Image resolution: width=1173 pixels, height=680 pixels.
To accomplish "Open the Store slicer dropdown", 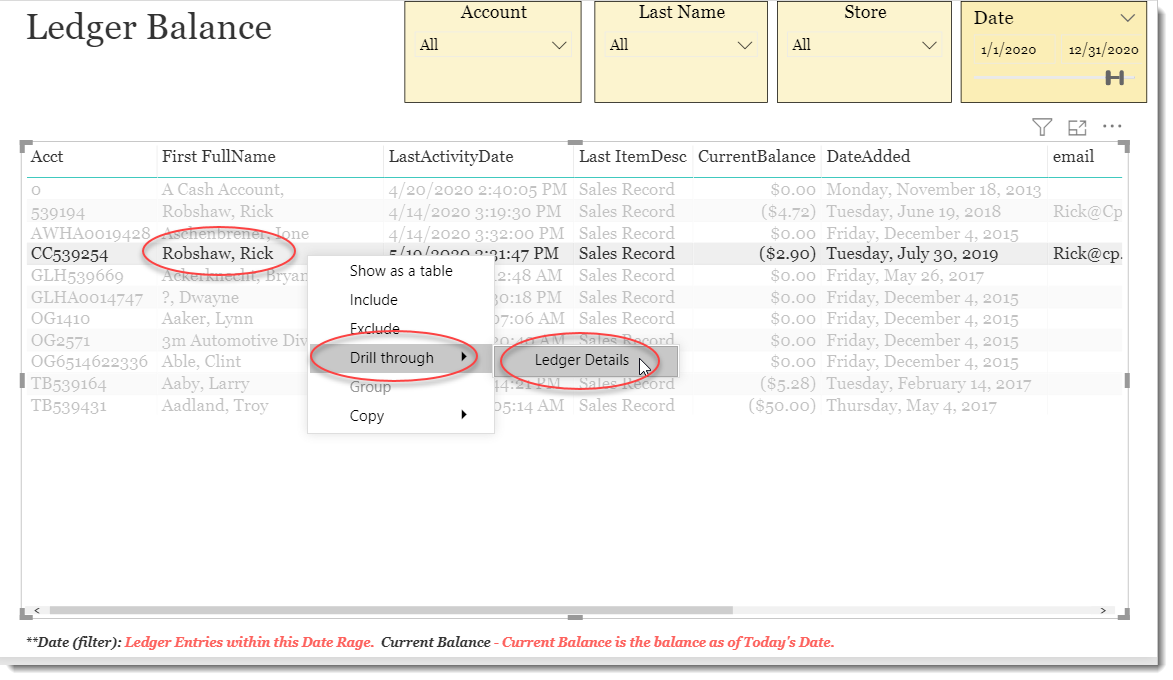I will (930, 44).
